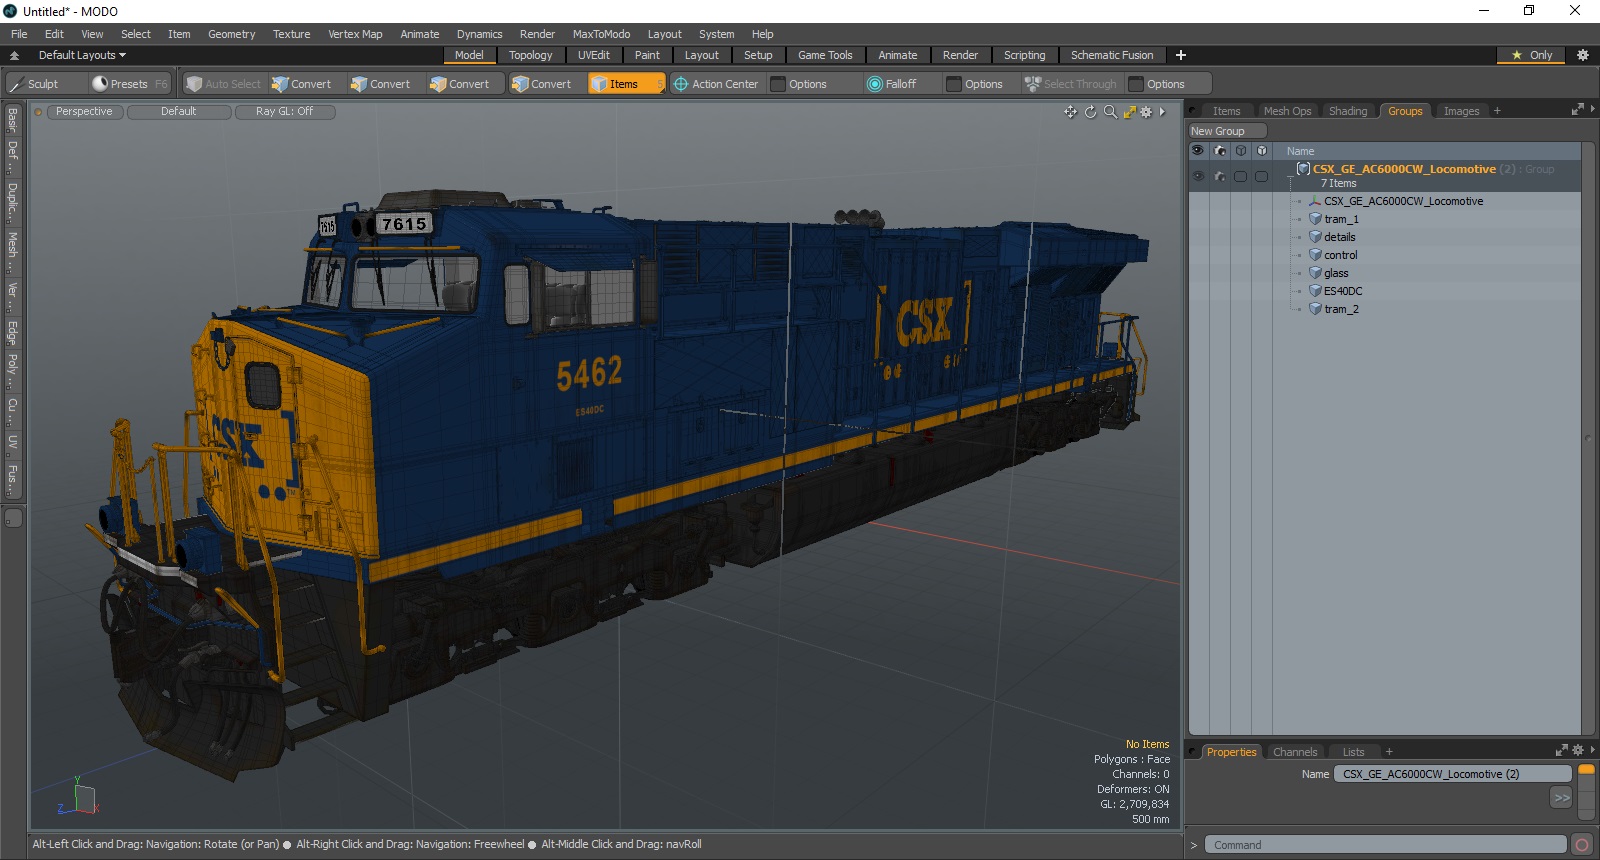Switch to the Game Tools layout tab
The image size is (1600, 860).
(825, 55)
